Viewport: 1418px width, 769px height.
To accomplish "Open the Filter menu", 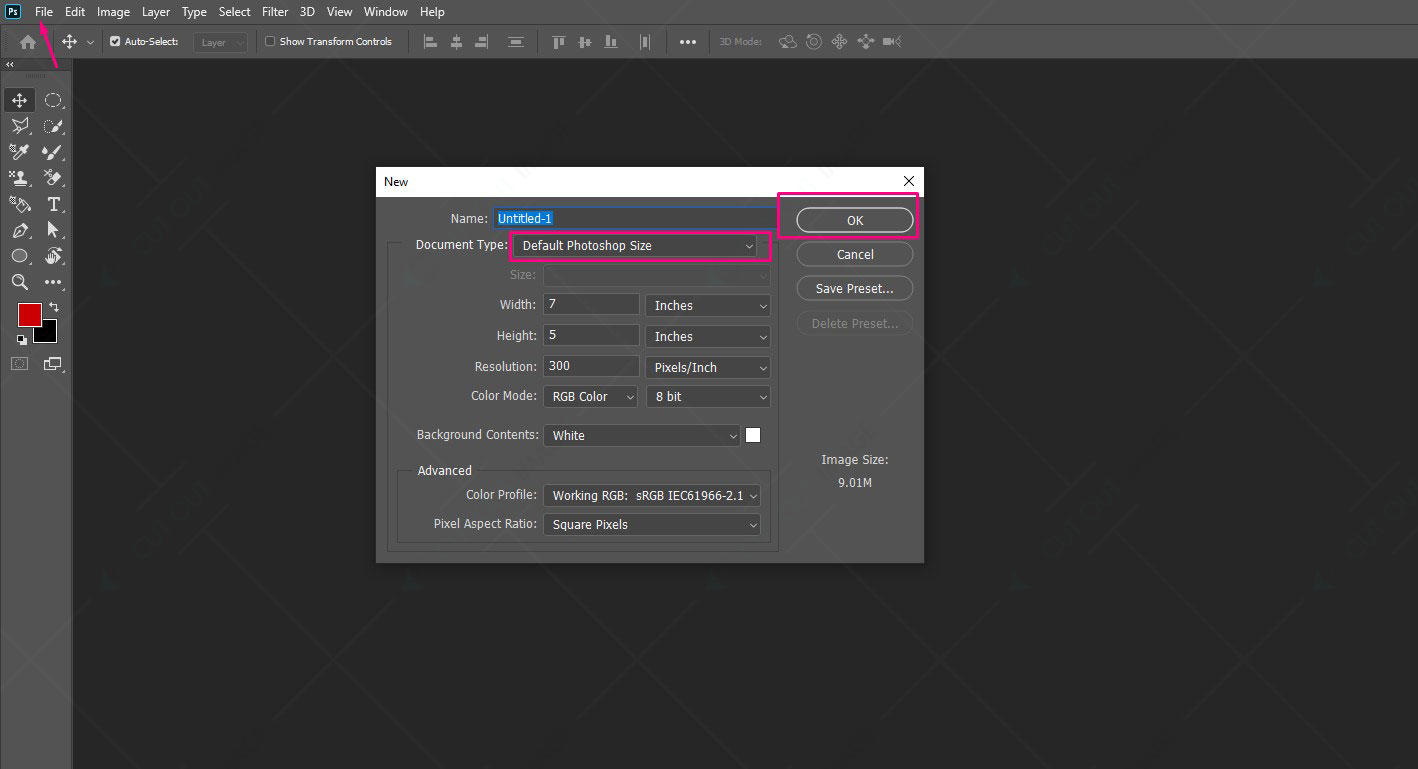I will [x=275, y=12].
